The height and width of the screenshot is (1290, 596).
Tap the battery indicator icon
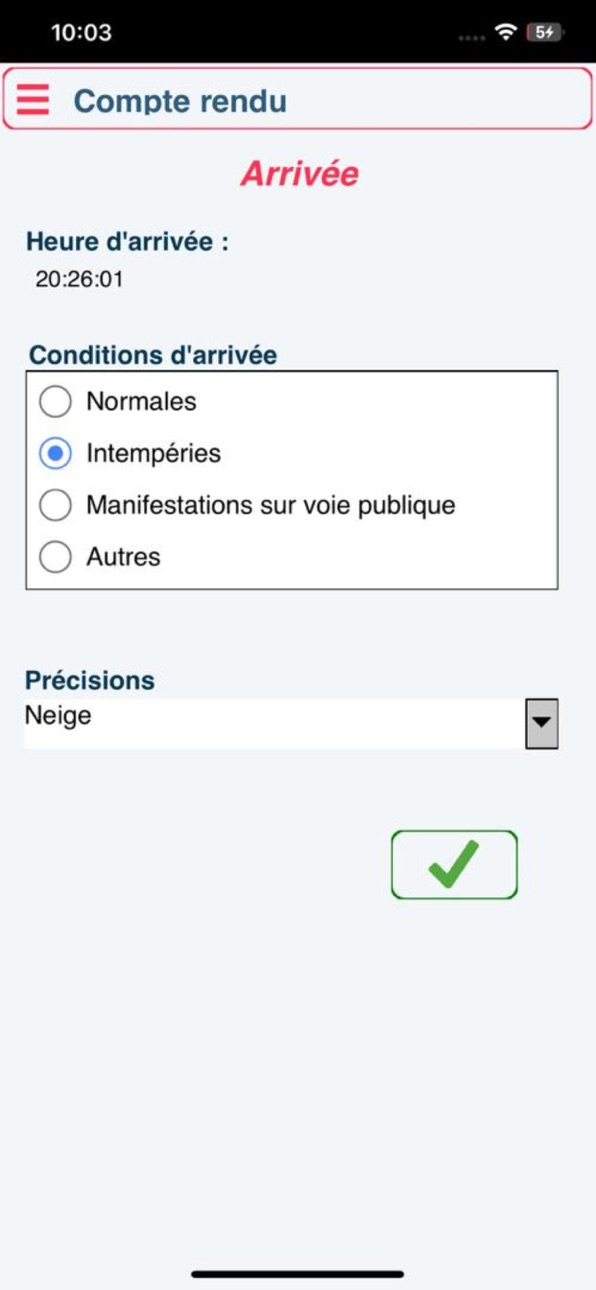click(544, 32)
